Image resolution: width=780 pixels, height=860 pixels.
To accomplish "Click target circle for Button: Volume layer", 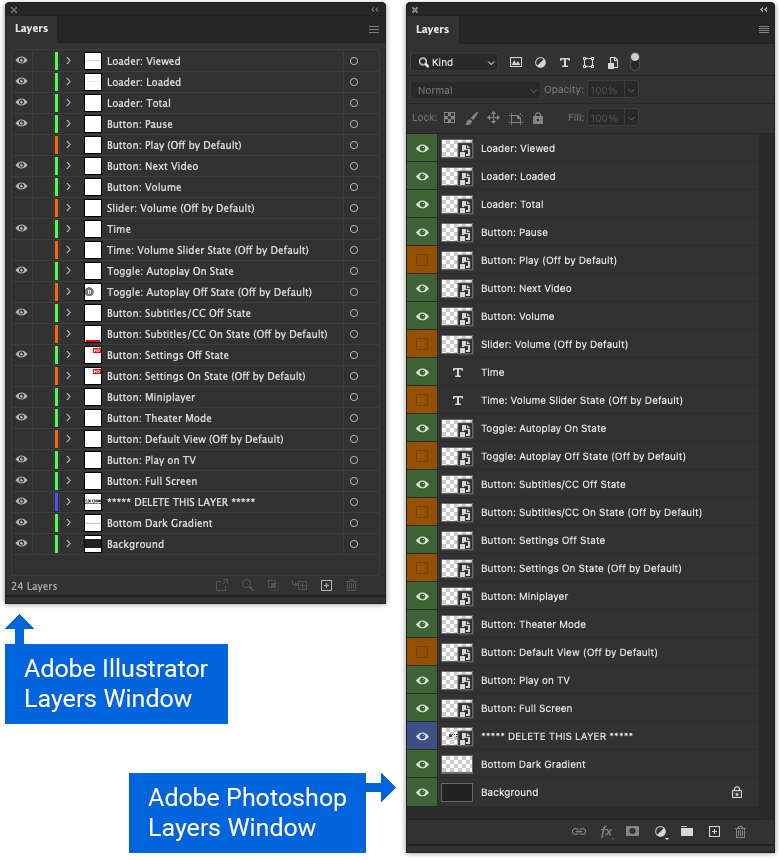I will (354, 187).
